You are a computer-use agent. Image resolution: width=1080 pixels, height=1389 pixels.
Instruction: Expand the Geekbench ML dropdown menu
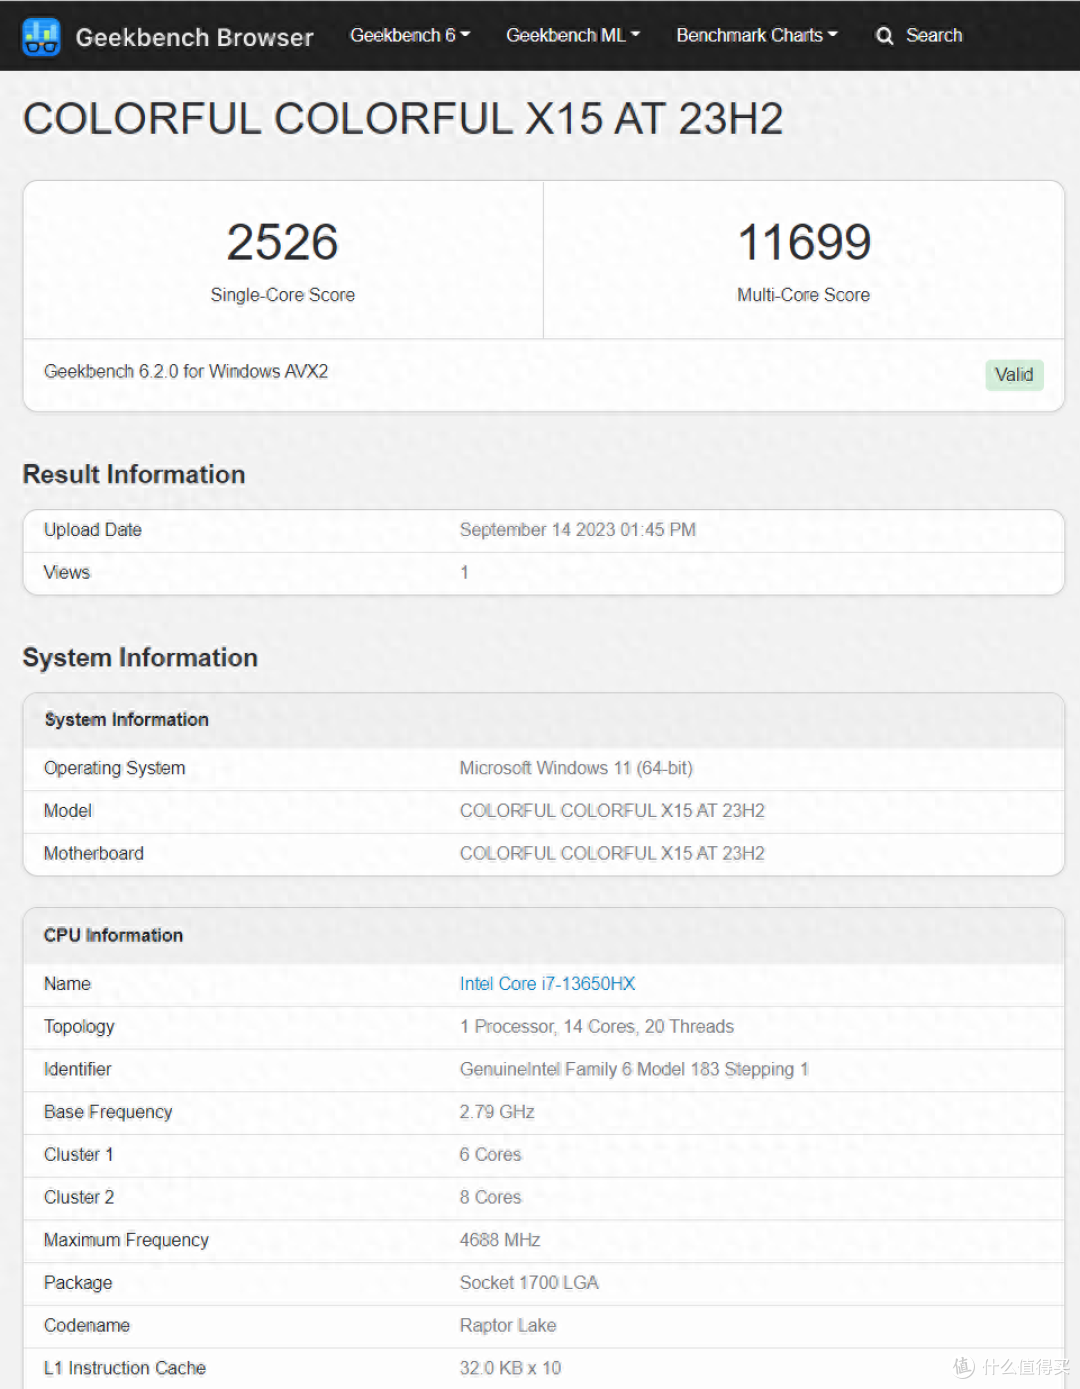[572, 35]
